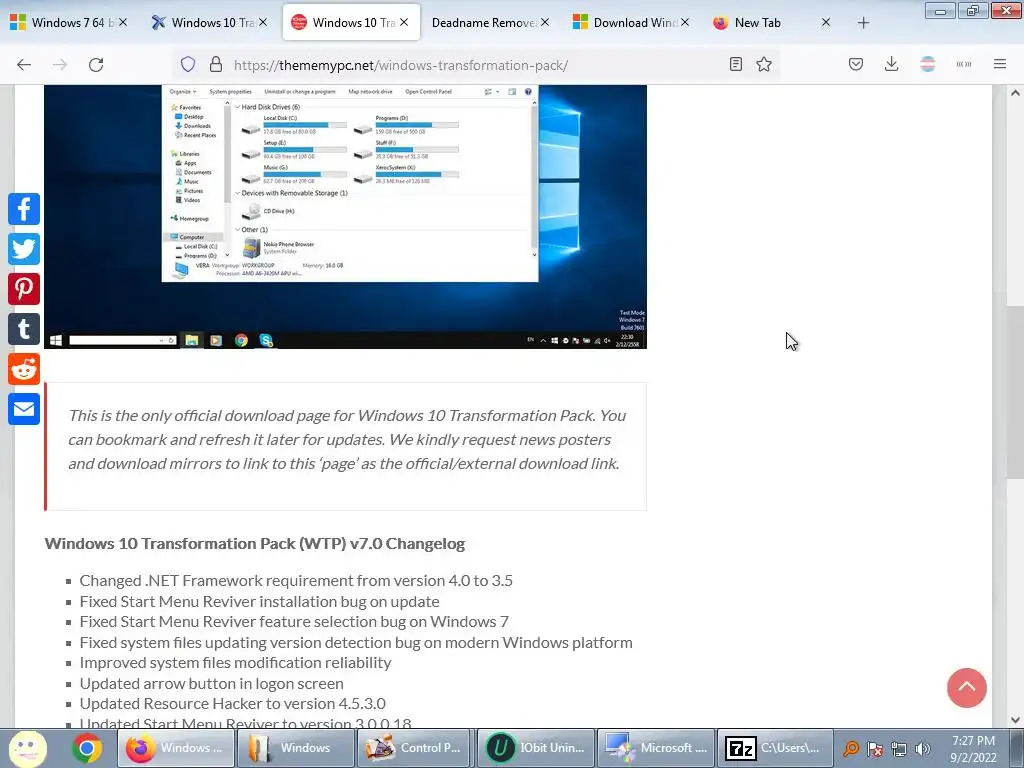Click 'Fixed Start Menu Reviver feature selection bug' line
Viewport: 1024px width, 768px height.
[294, 621]
